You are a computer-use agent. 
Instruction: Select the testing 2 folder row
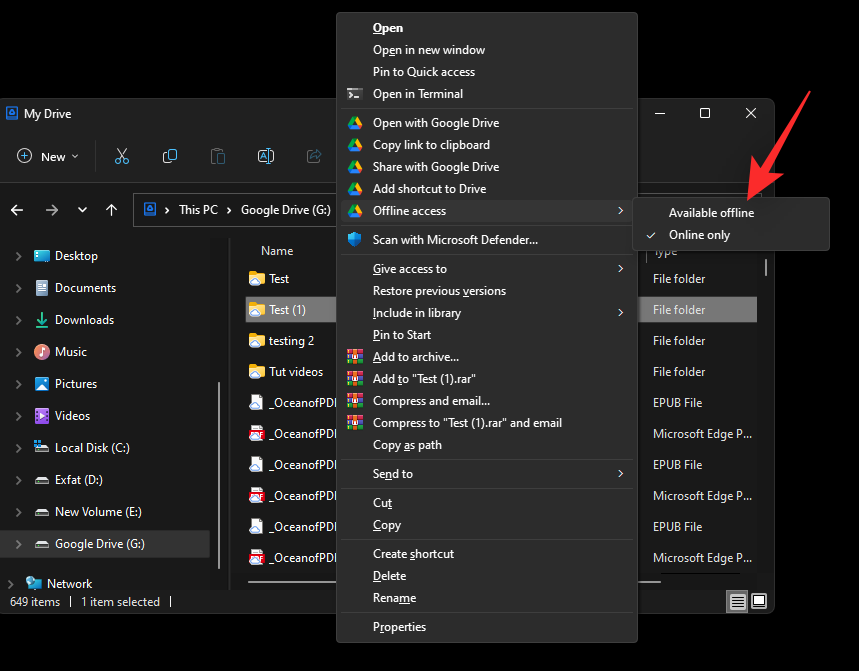tap(290, 341)
